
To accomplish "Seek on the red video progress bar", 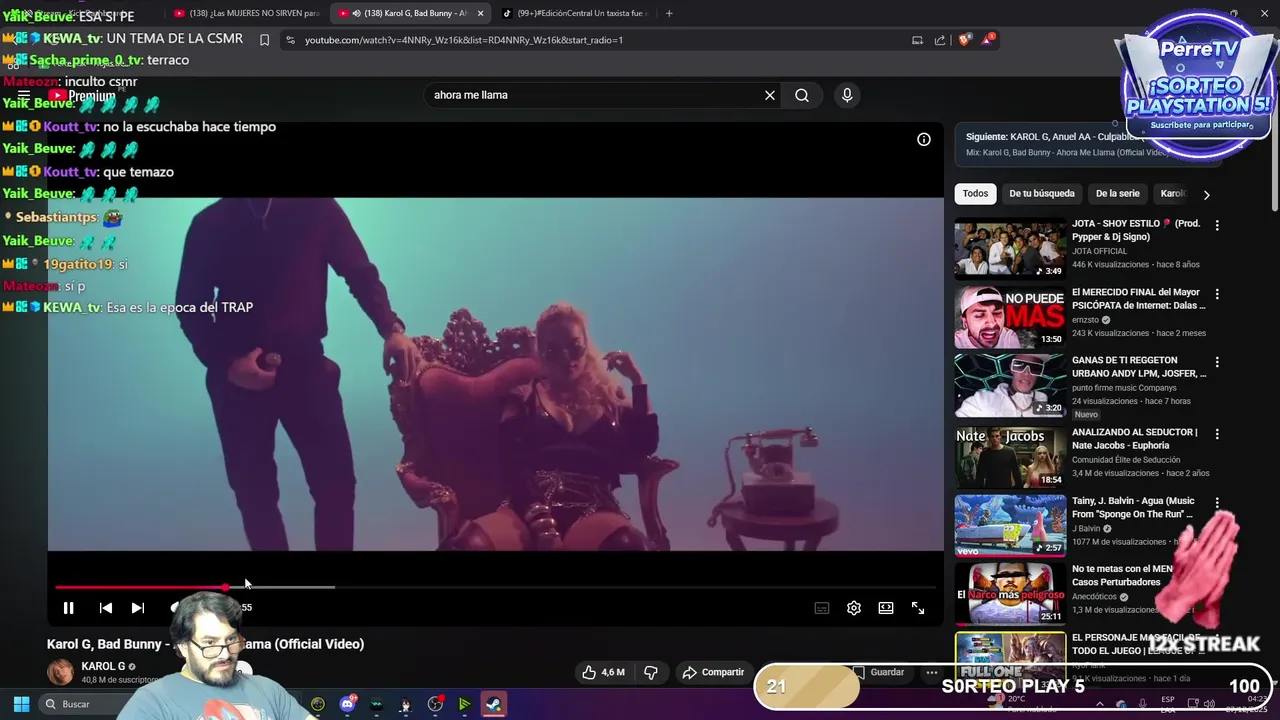I will (140, 587).
